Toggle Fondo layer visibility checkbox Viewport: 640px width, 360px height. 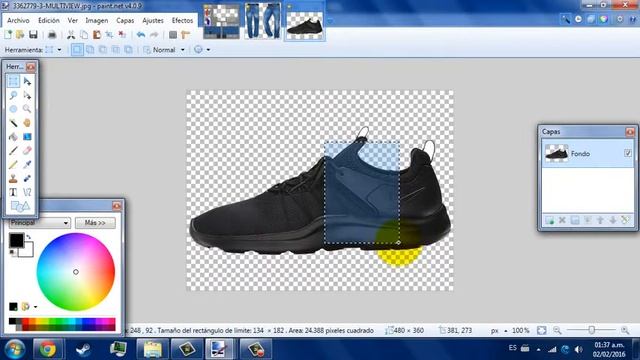coord(628,153)
